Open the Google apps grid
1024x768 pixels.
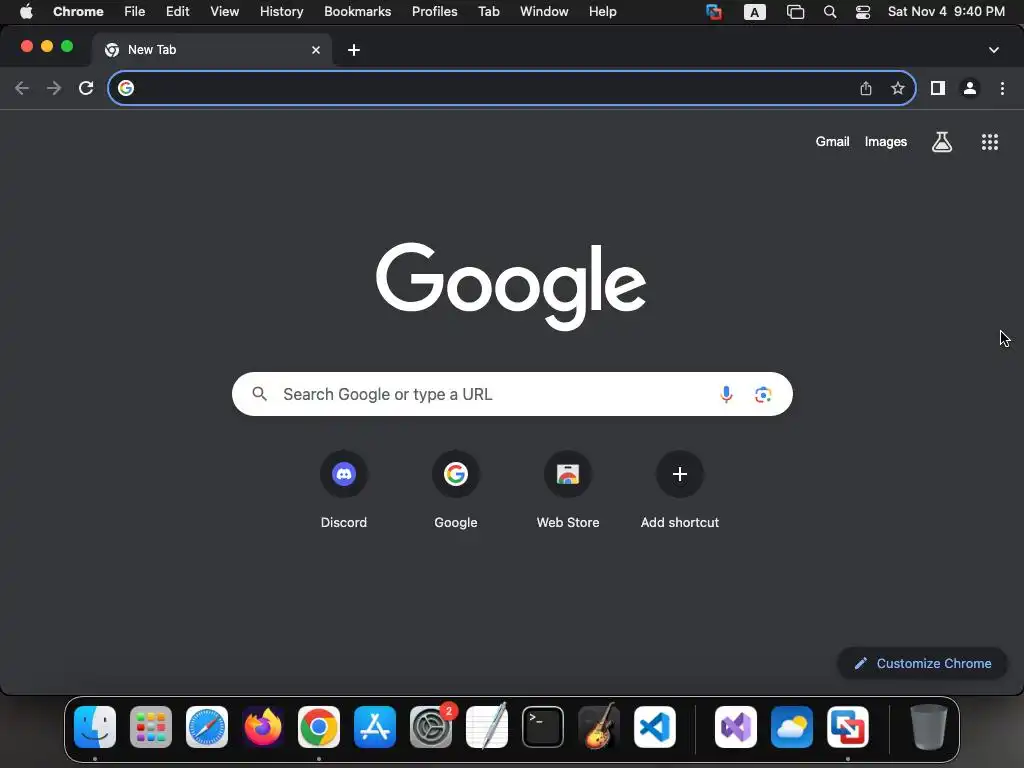click(990, 142)
